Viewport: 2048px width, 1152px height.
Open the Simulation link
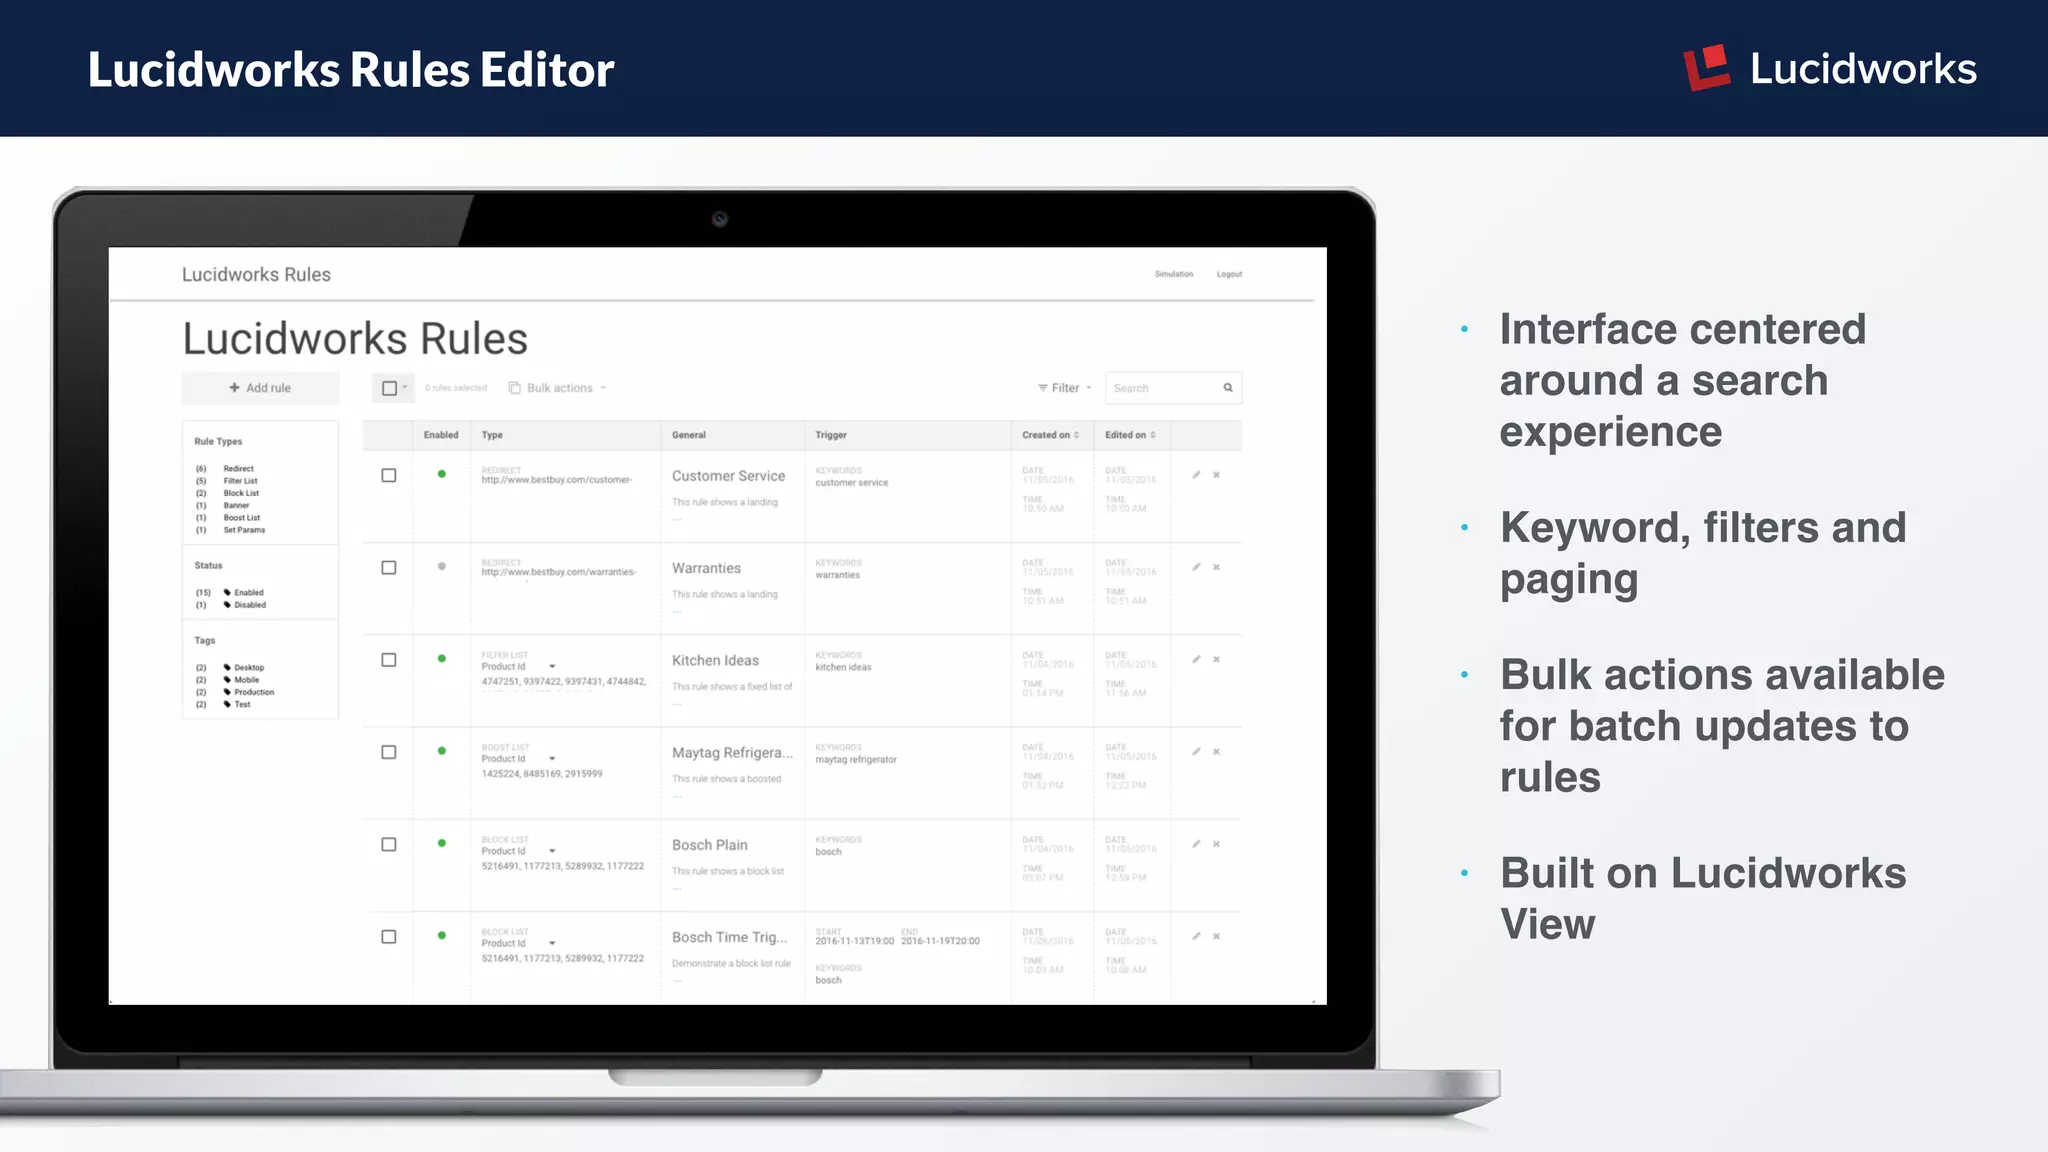tap(1174, 274)
